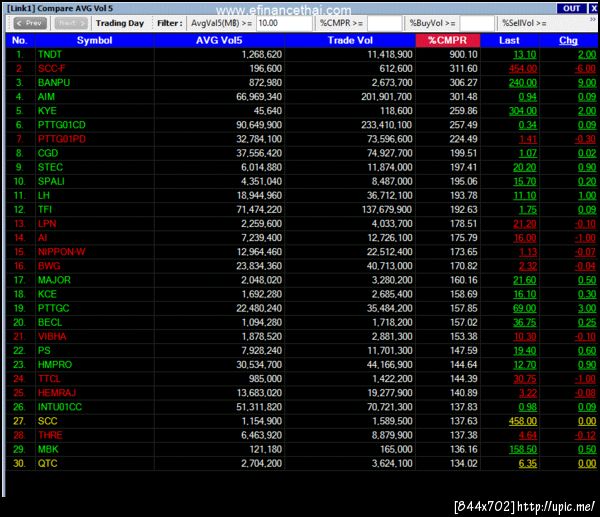Viewport: 600px width, 517px height.
Task: Select symbol CGD
Action: [48, 153]
